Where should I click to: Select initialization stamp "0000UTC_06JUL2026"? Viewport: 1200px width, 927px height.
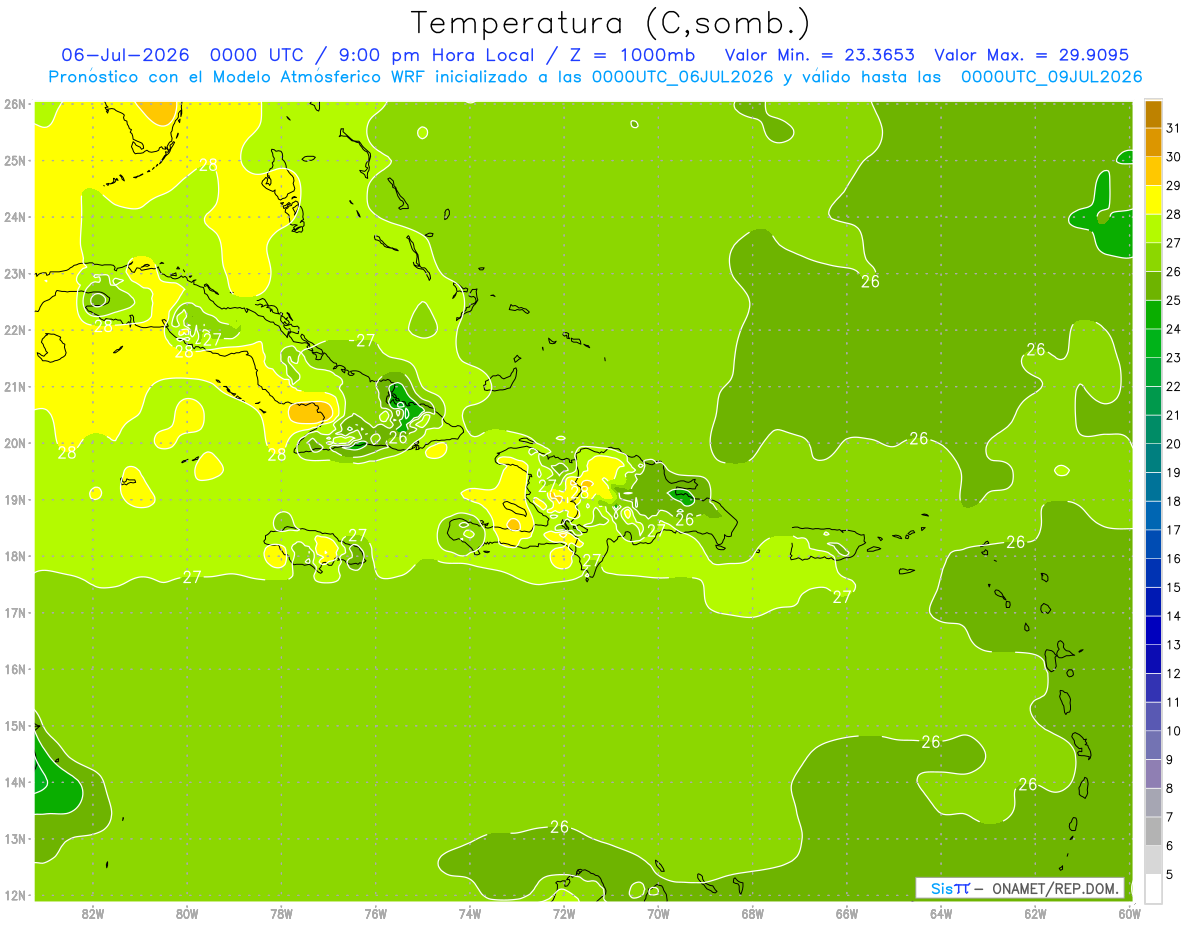coord(682,77)
